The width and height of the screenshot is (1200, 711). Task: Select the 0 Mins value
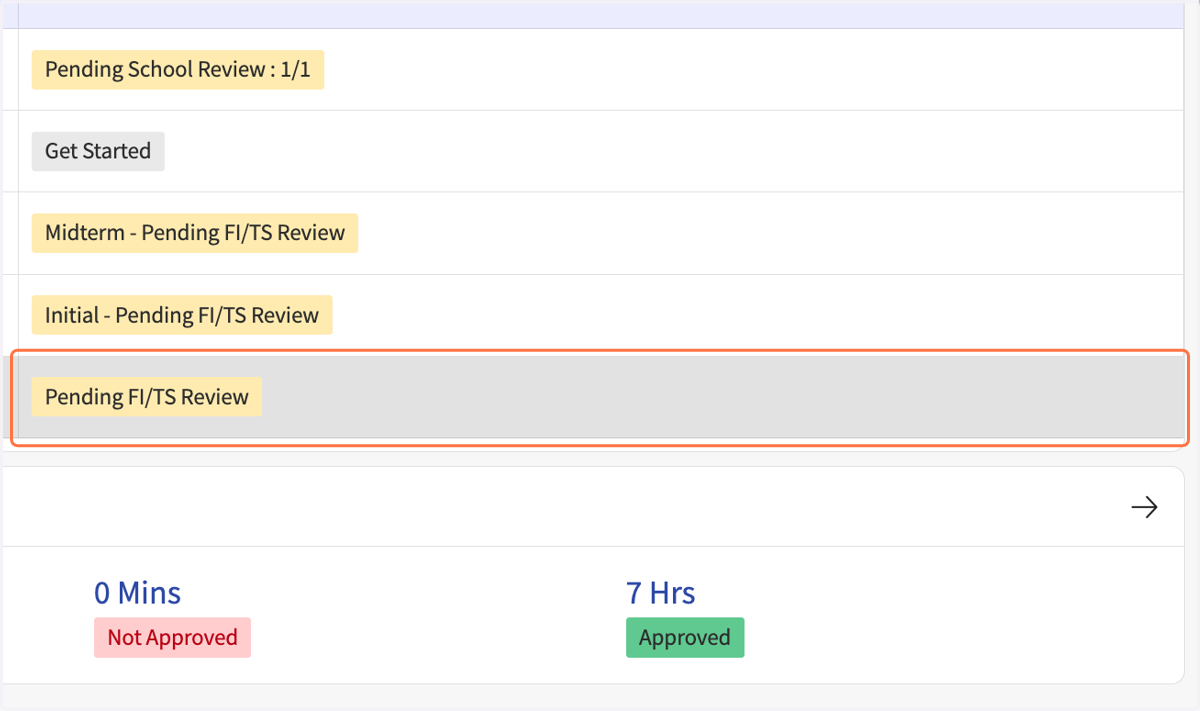137,593
